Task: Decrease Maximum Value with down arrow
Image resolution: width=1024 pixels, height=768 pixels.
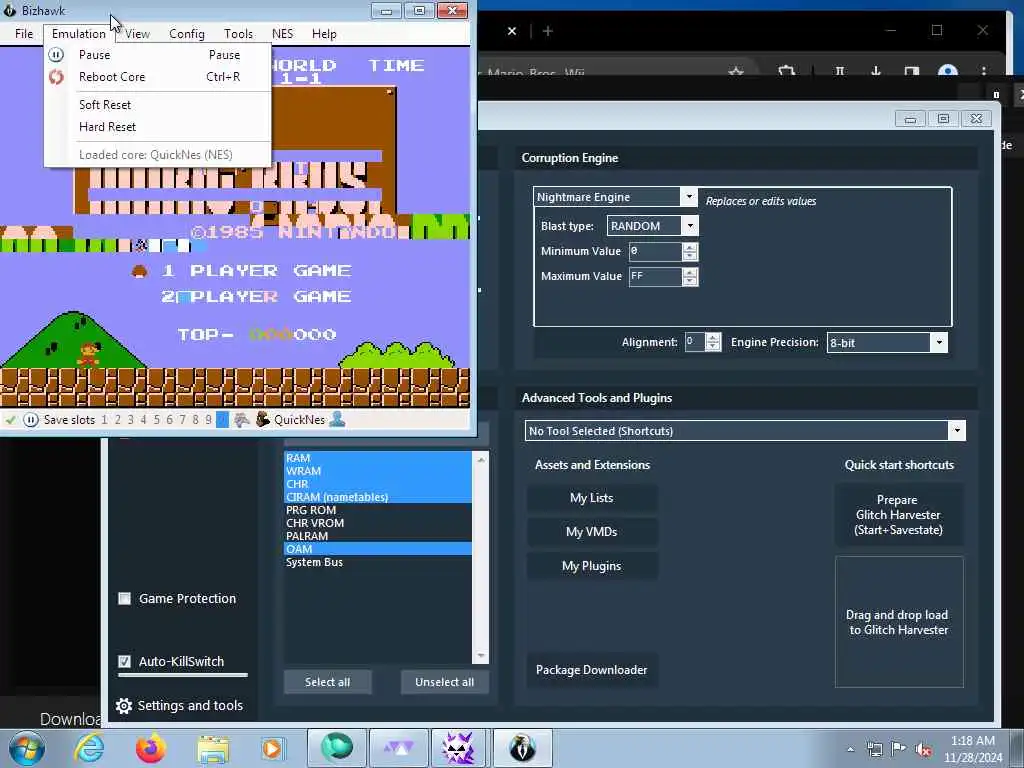Action: click(690, 281)
